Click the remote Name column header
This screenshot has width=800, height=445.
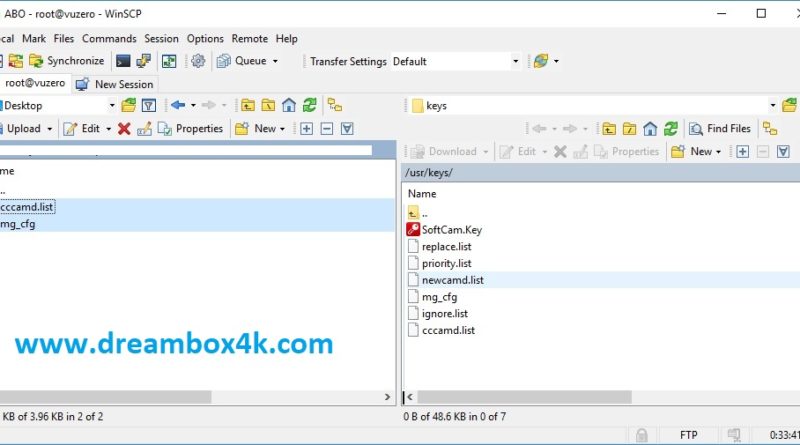point(422,194)
